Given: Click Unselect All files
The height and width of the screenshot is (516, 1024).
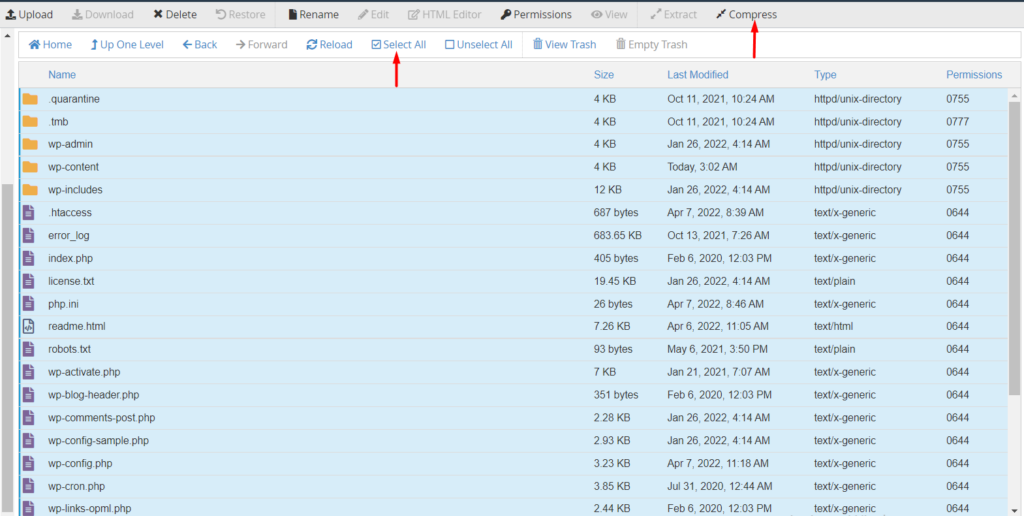Looking at the screenshot, I should click(479, 44).
